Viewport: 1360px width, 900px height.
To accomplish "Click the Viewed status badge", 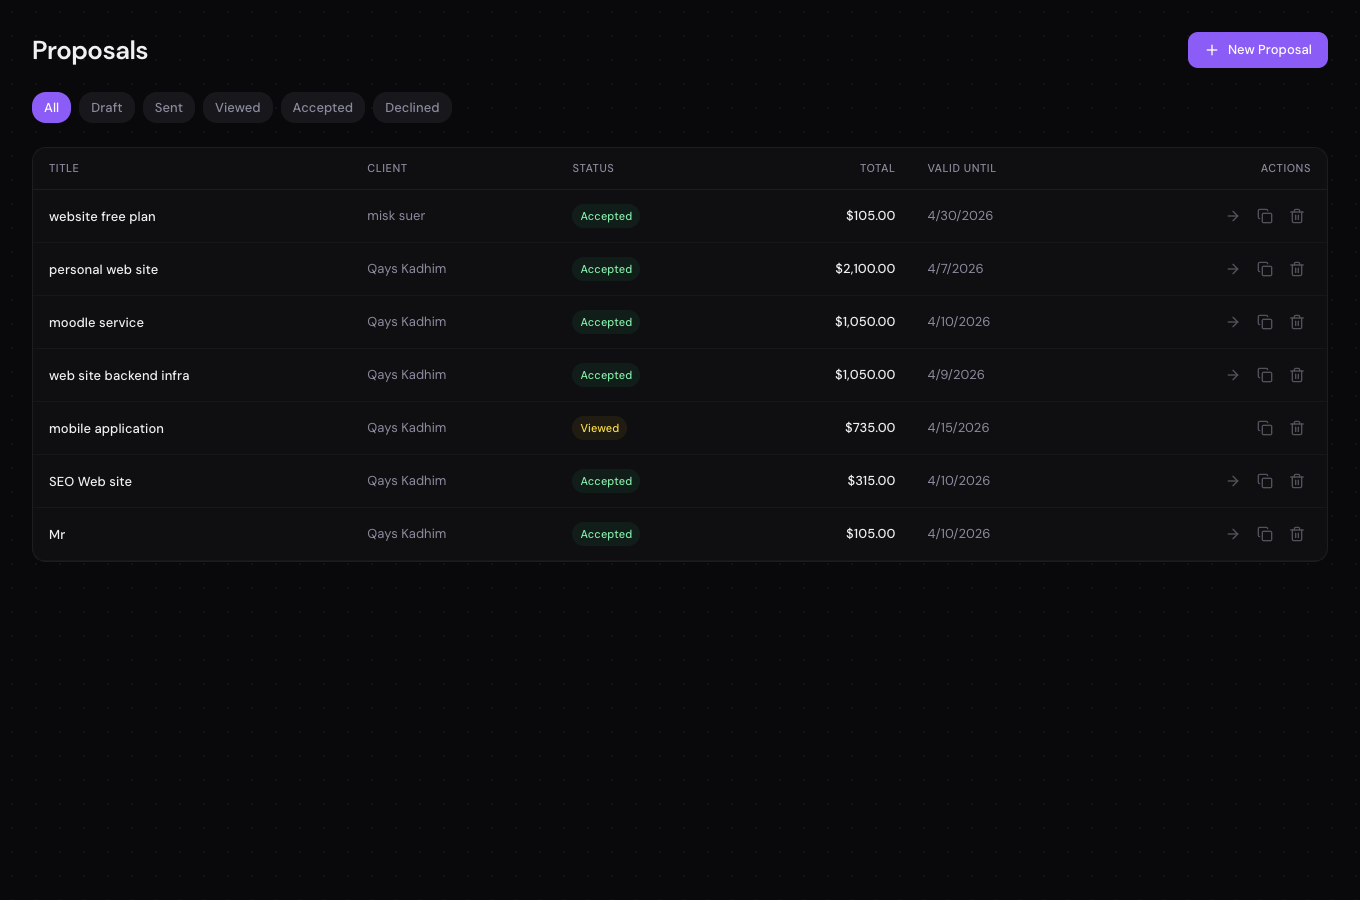I will [599, 428].
